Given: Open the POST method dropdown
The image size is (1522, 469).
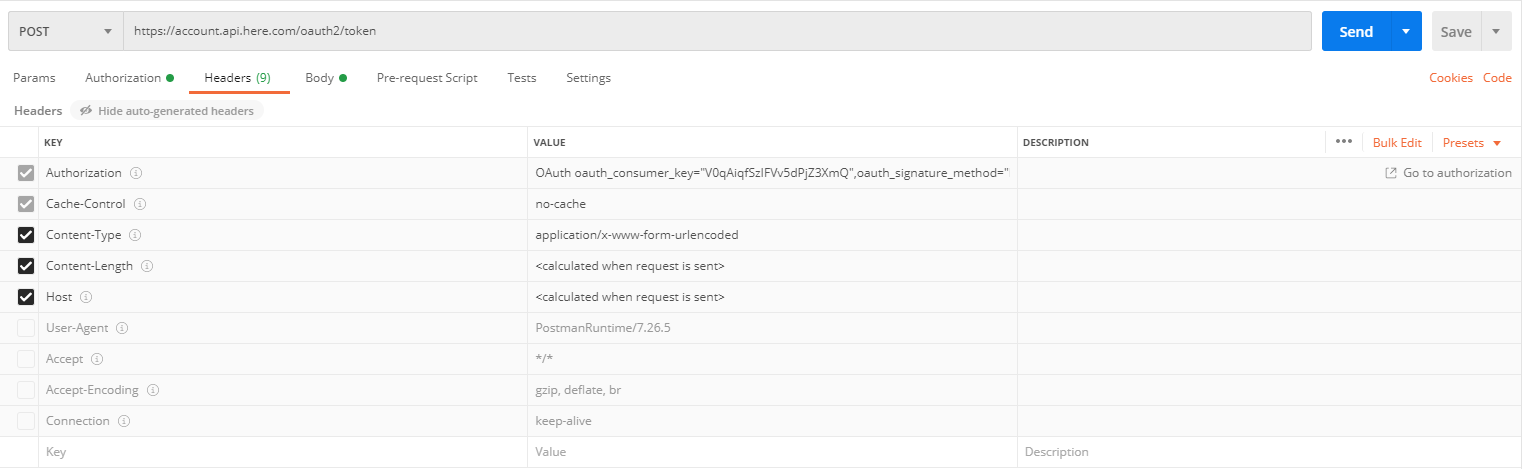Looking at the screenshot, I should tap(65, 32).
